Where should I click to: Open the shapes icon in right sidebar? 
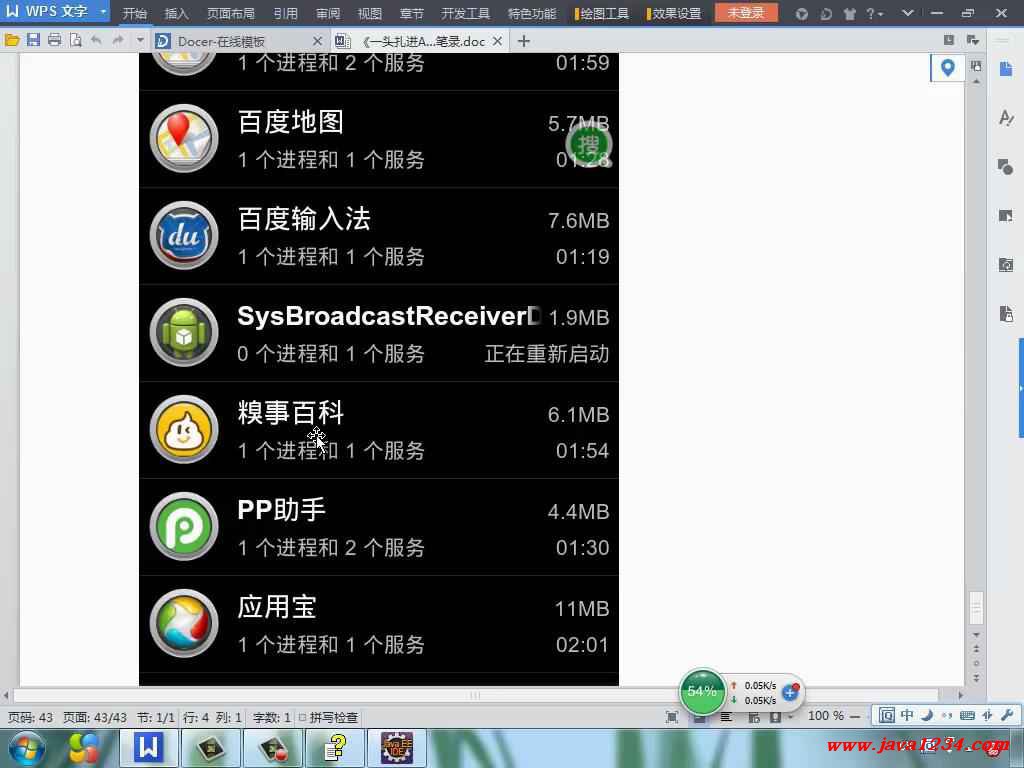click(x=1006, y=167)
